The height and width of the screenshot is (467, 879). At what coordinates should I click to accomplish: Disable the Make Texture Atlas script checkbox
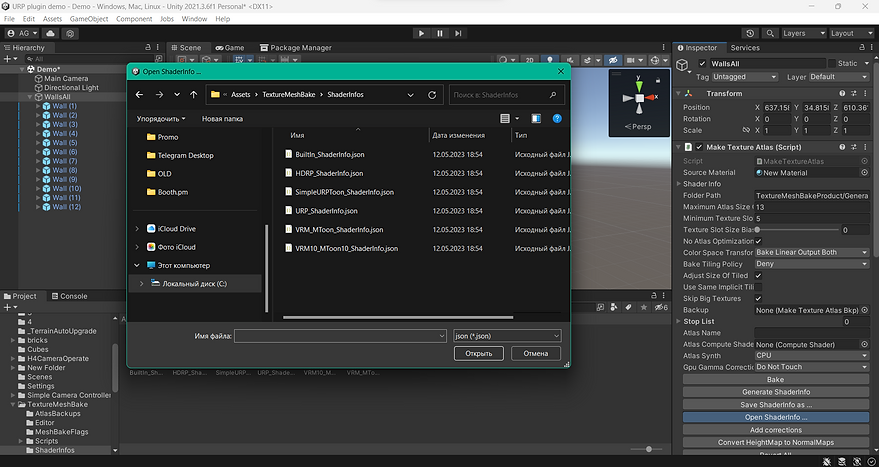click(699, 147)
